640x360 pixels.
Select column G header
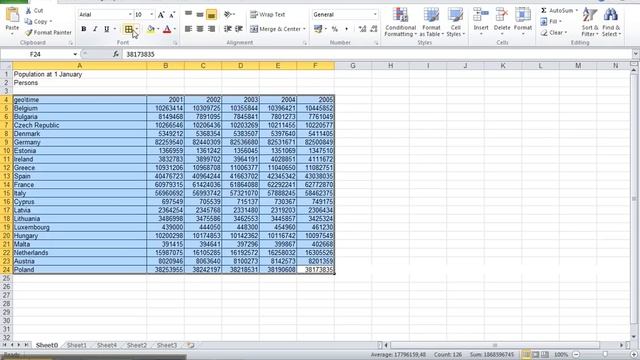353,66
